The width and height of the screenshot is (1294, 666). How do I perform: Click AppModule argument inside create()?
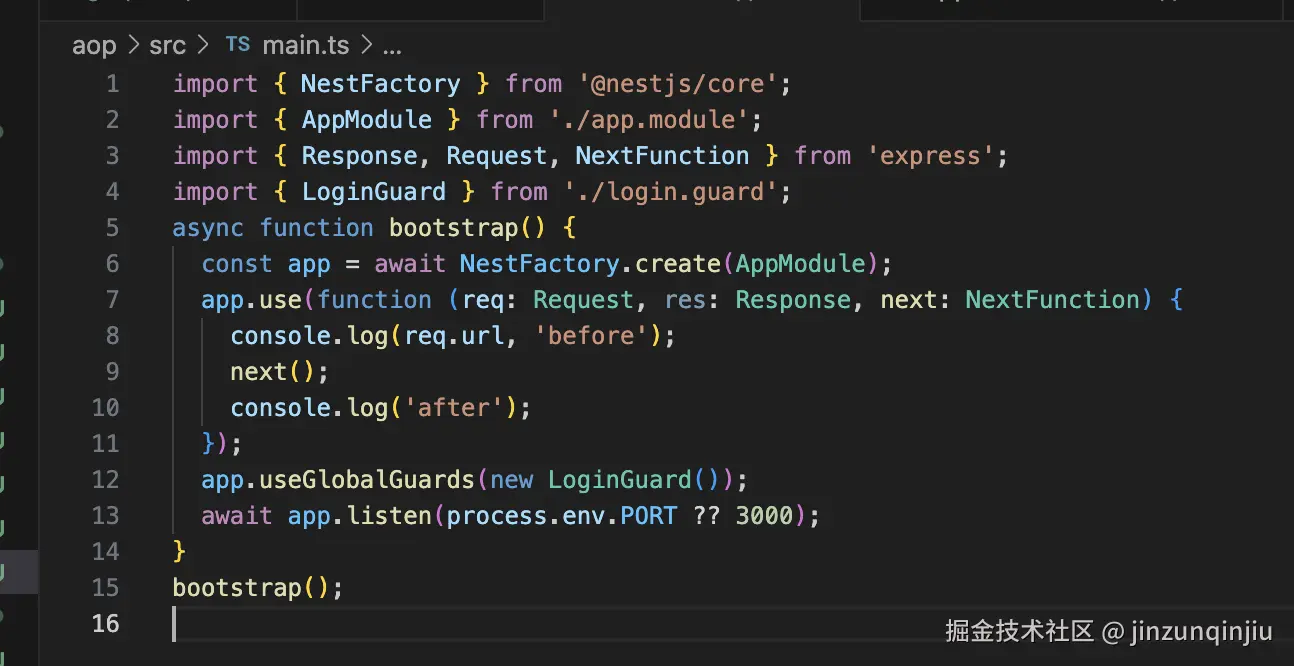pos(800,264)
